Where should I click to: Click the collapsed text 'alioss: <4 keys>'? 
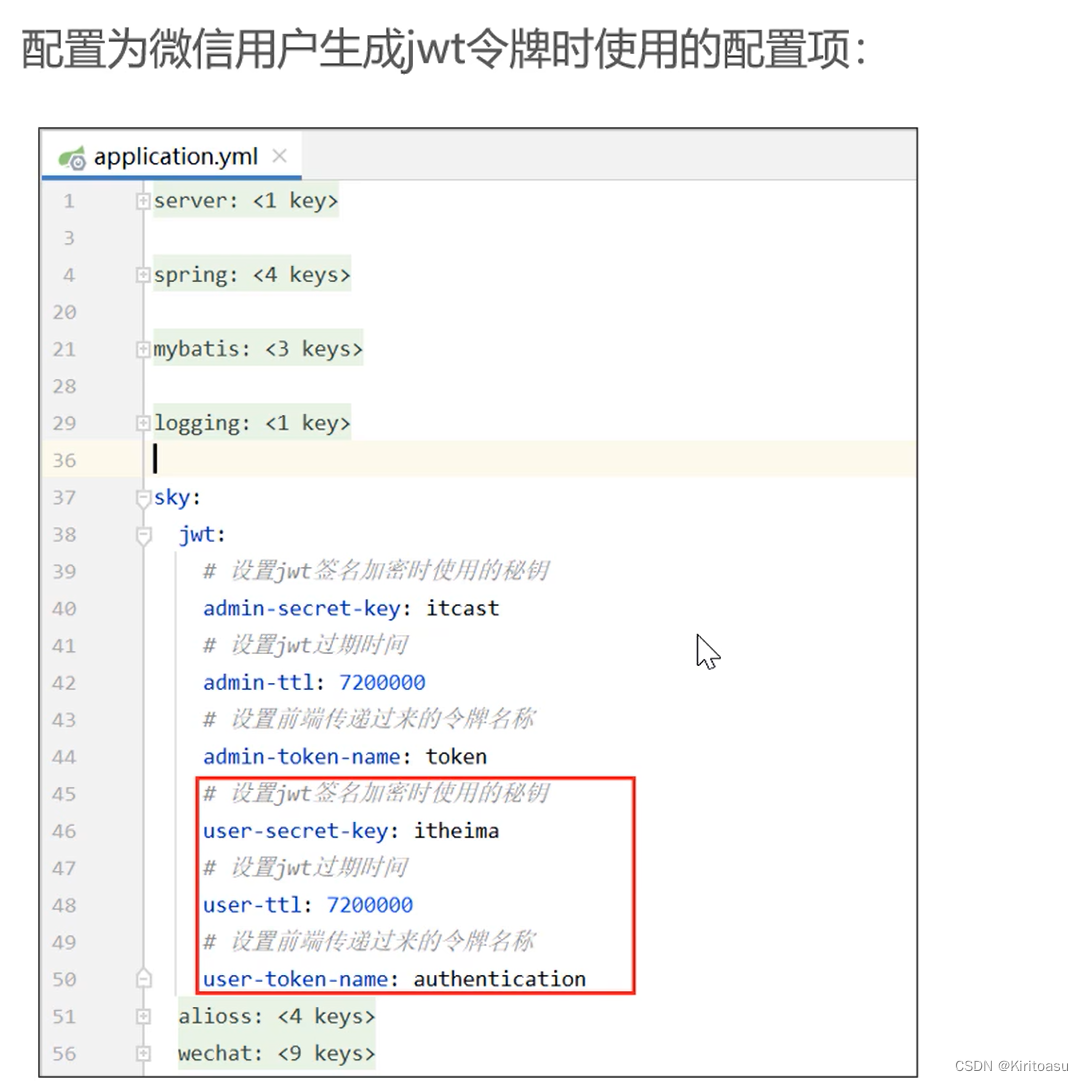click(277, 1016)
